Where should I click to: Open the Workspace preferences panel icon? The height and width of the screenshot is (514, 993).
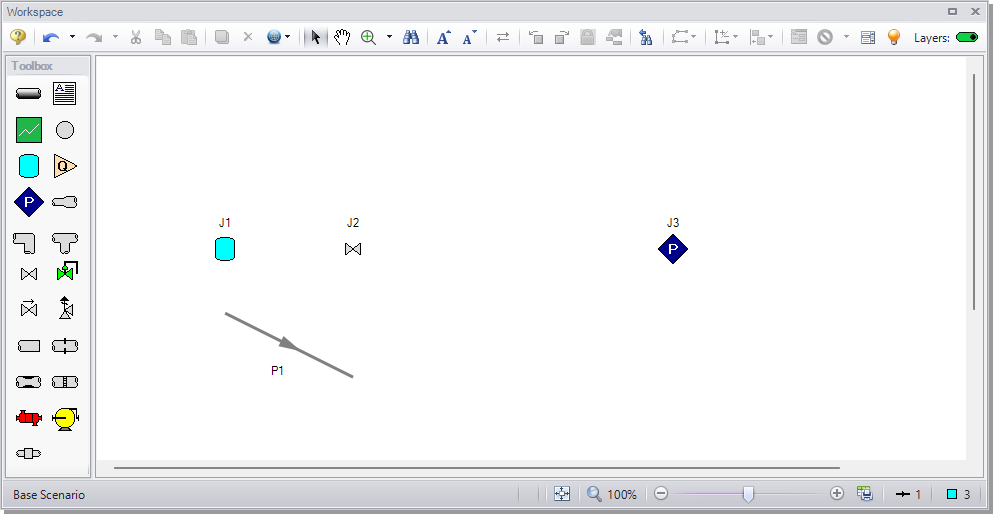868,37
